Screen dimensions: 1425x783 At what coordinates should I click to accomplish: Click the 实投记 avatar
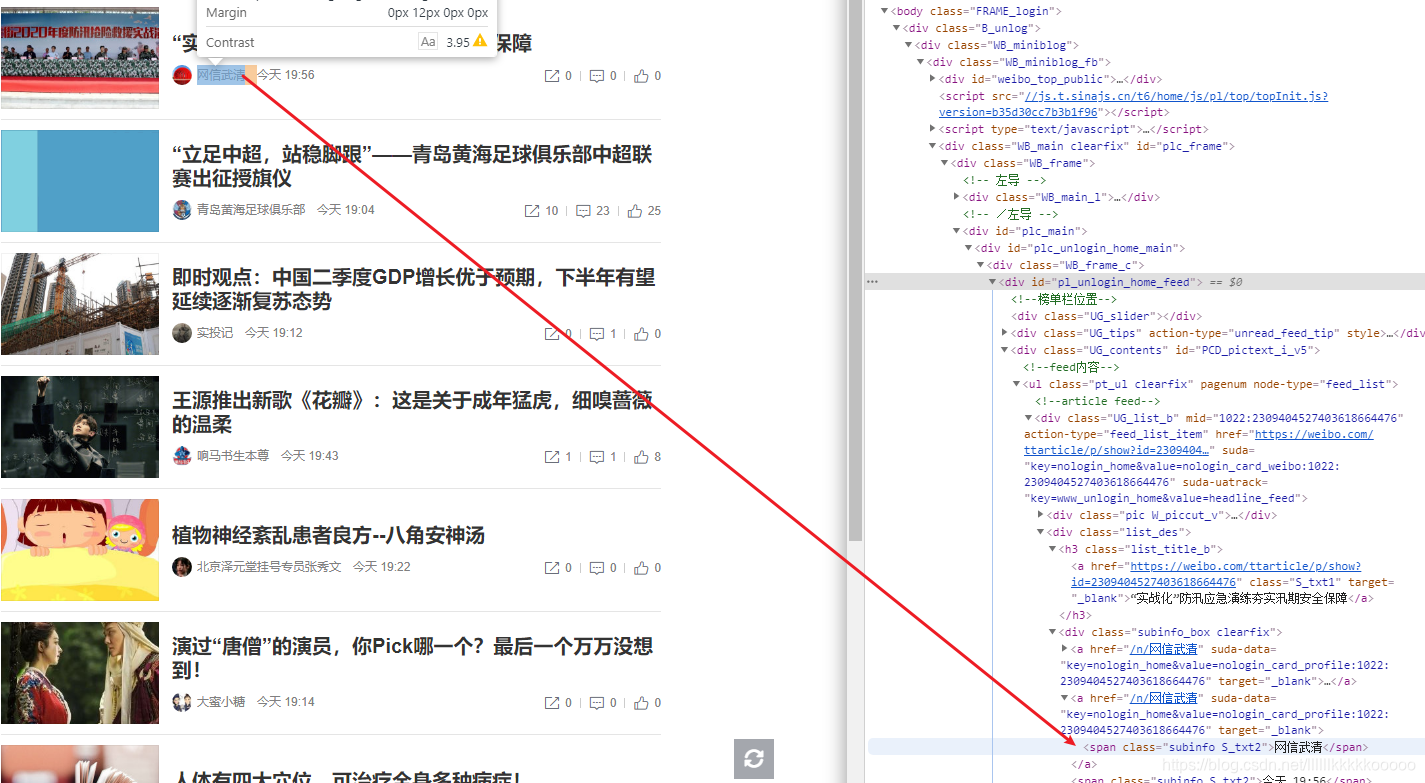click(x=182, y=333)
